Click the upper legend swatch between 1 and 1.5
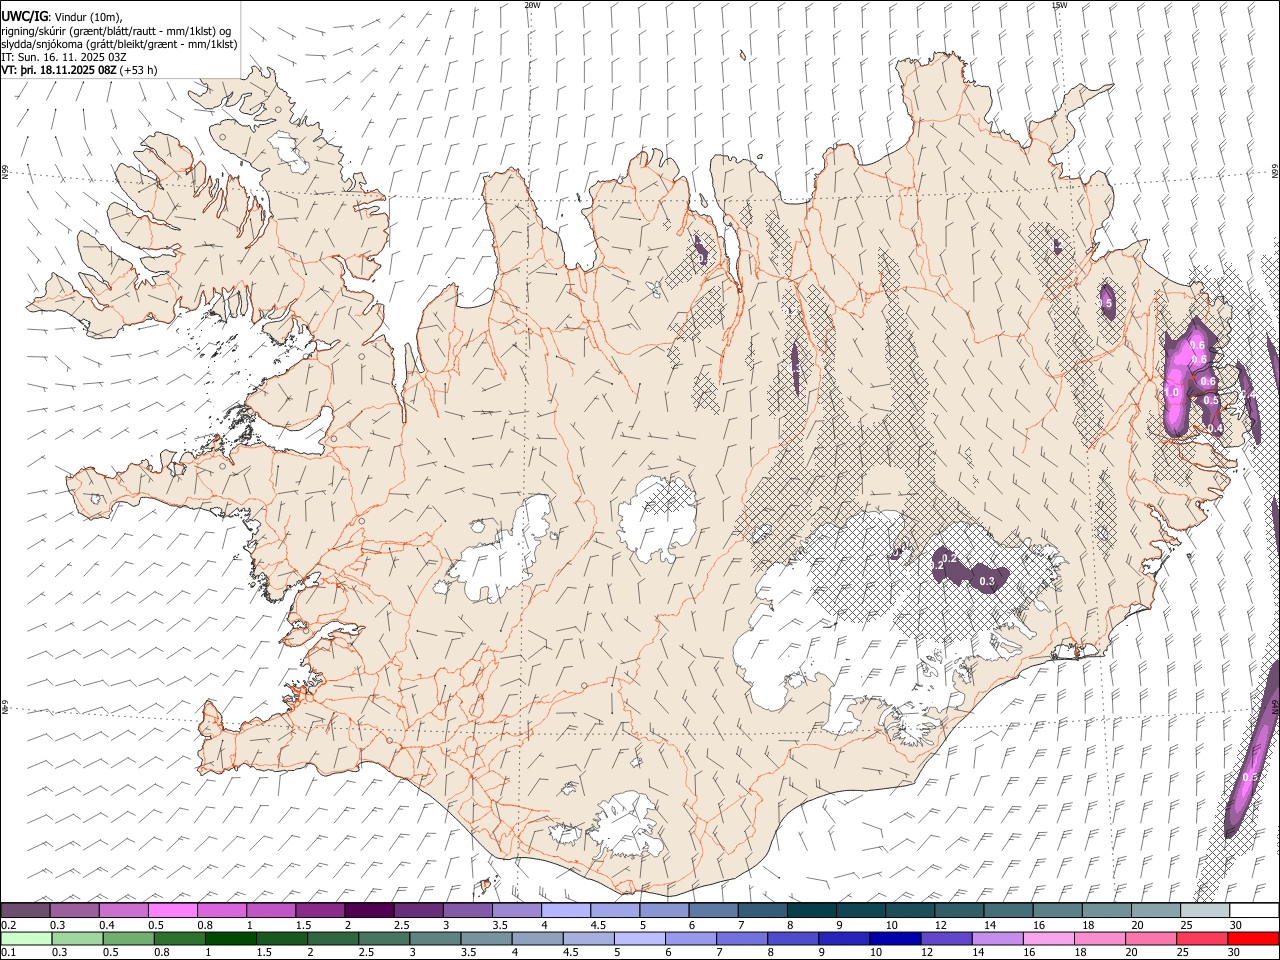1280x960 pixels. point(271,910)
